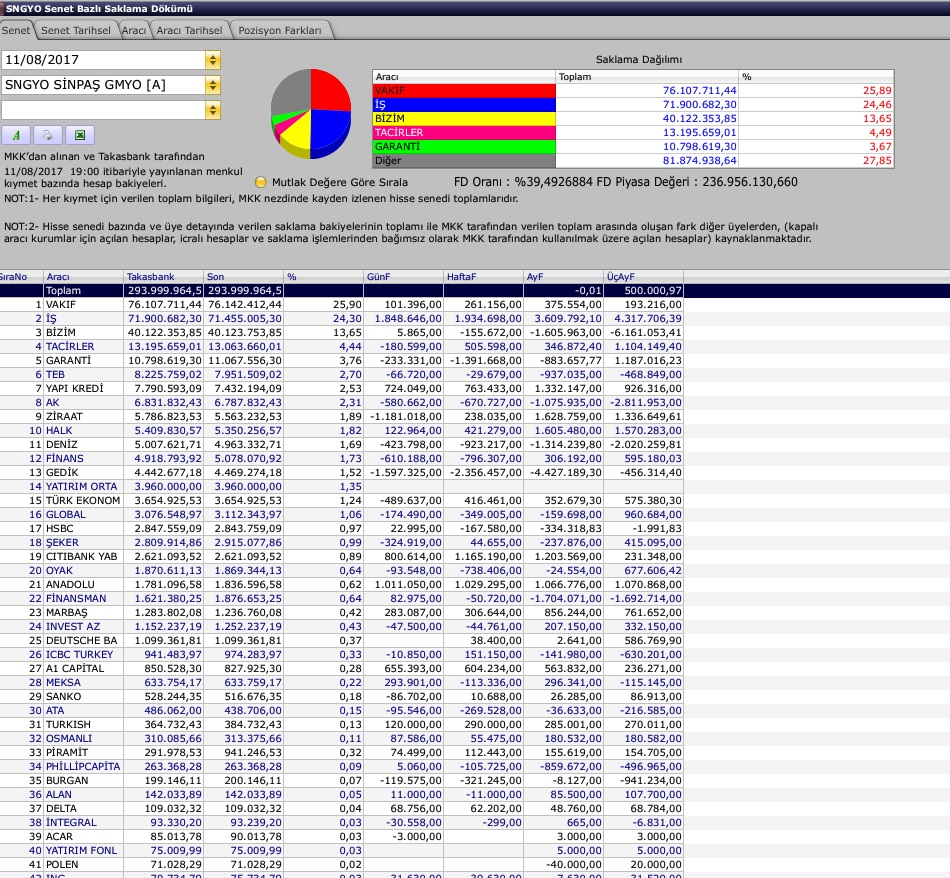The image size is (950, 878).
Task: Open the Aracı tab
Action: click(133, 30)
